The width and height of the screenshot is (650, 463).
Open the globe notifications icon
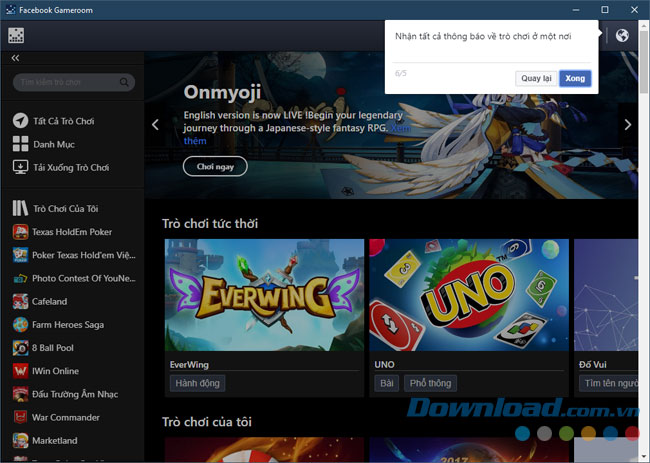click(622, 36)
